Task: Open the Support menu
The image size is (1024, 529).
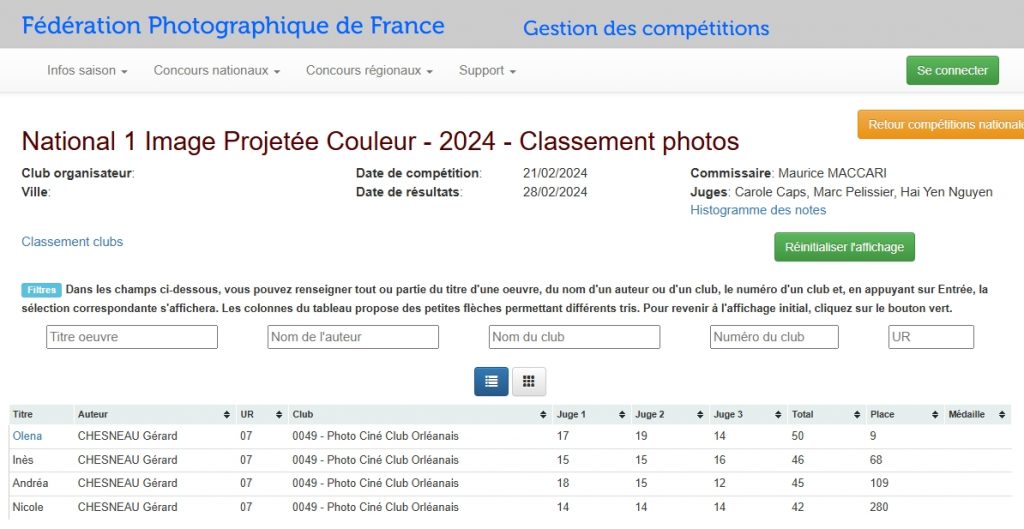Action: point(487,71)
